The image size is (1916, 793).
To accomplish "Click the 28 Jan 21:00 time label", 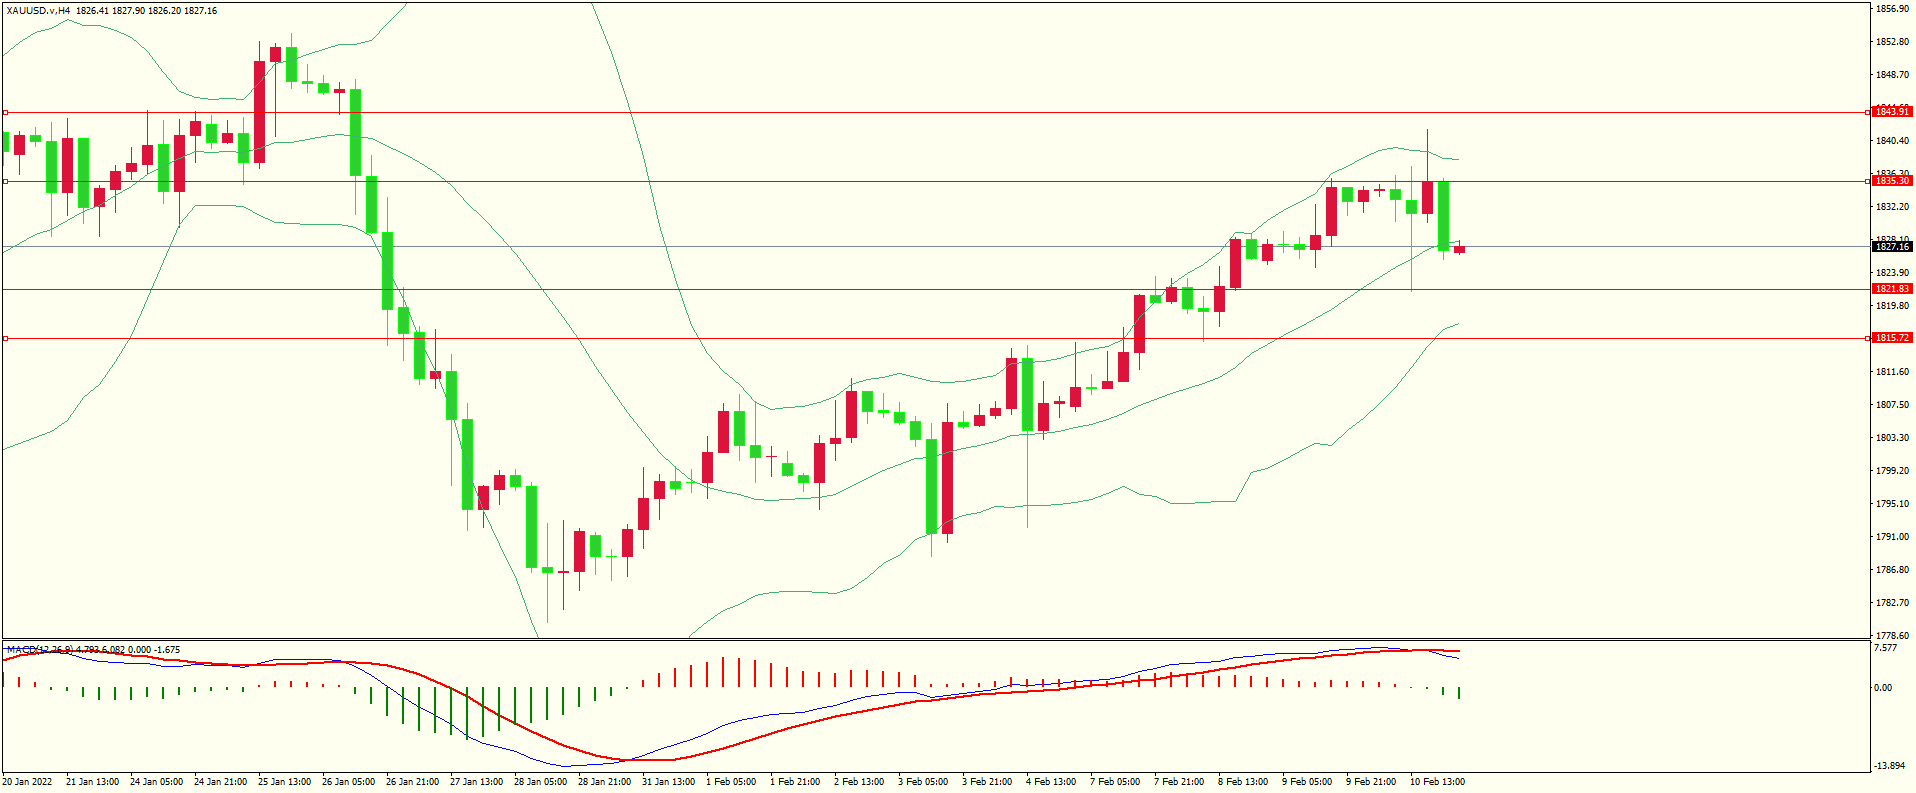I will click(x=604, y=782).
